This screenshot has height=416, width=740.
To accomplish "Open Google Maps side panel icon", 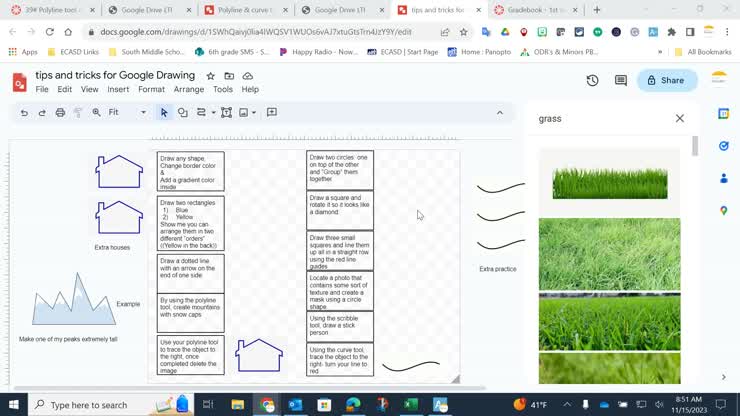I will click(x=723, y=211).
